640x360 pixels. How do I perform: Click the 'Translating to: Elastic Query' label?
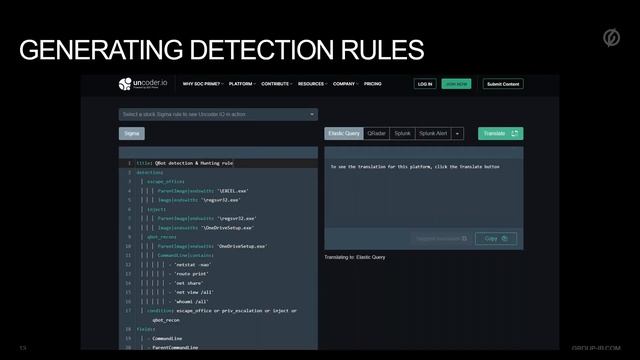(x=355, y=257)
